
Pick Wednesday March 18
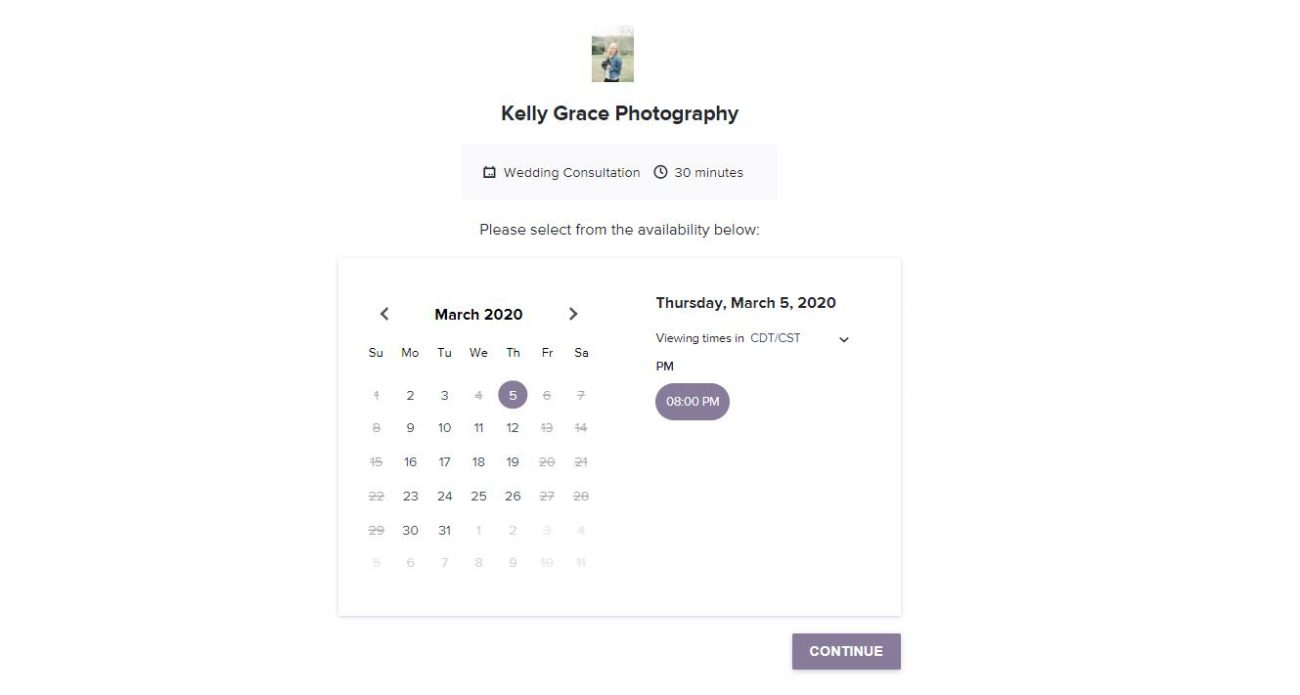click(x=478, y=462)
